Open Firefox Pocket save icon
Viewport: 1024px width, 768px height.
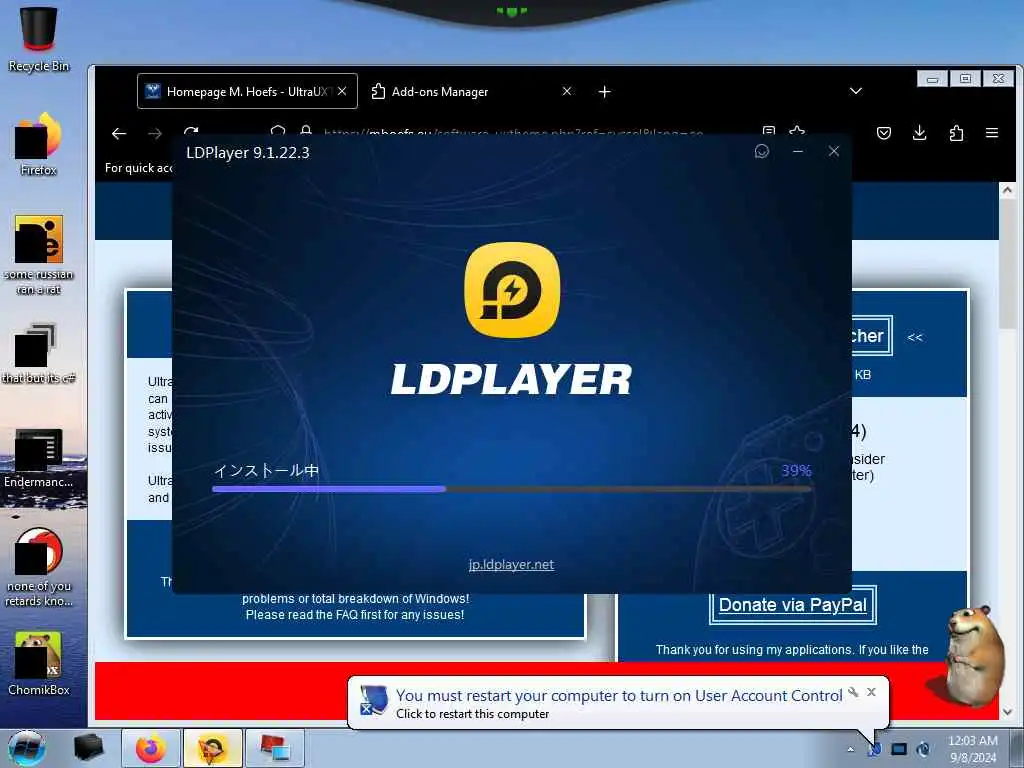pyautogui.click(x=884, y=133)
